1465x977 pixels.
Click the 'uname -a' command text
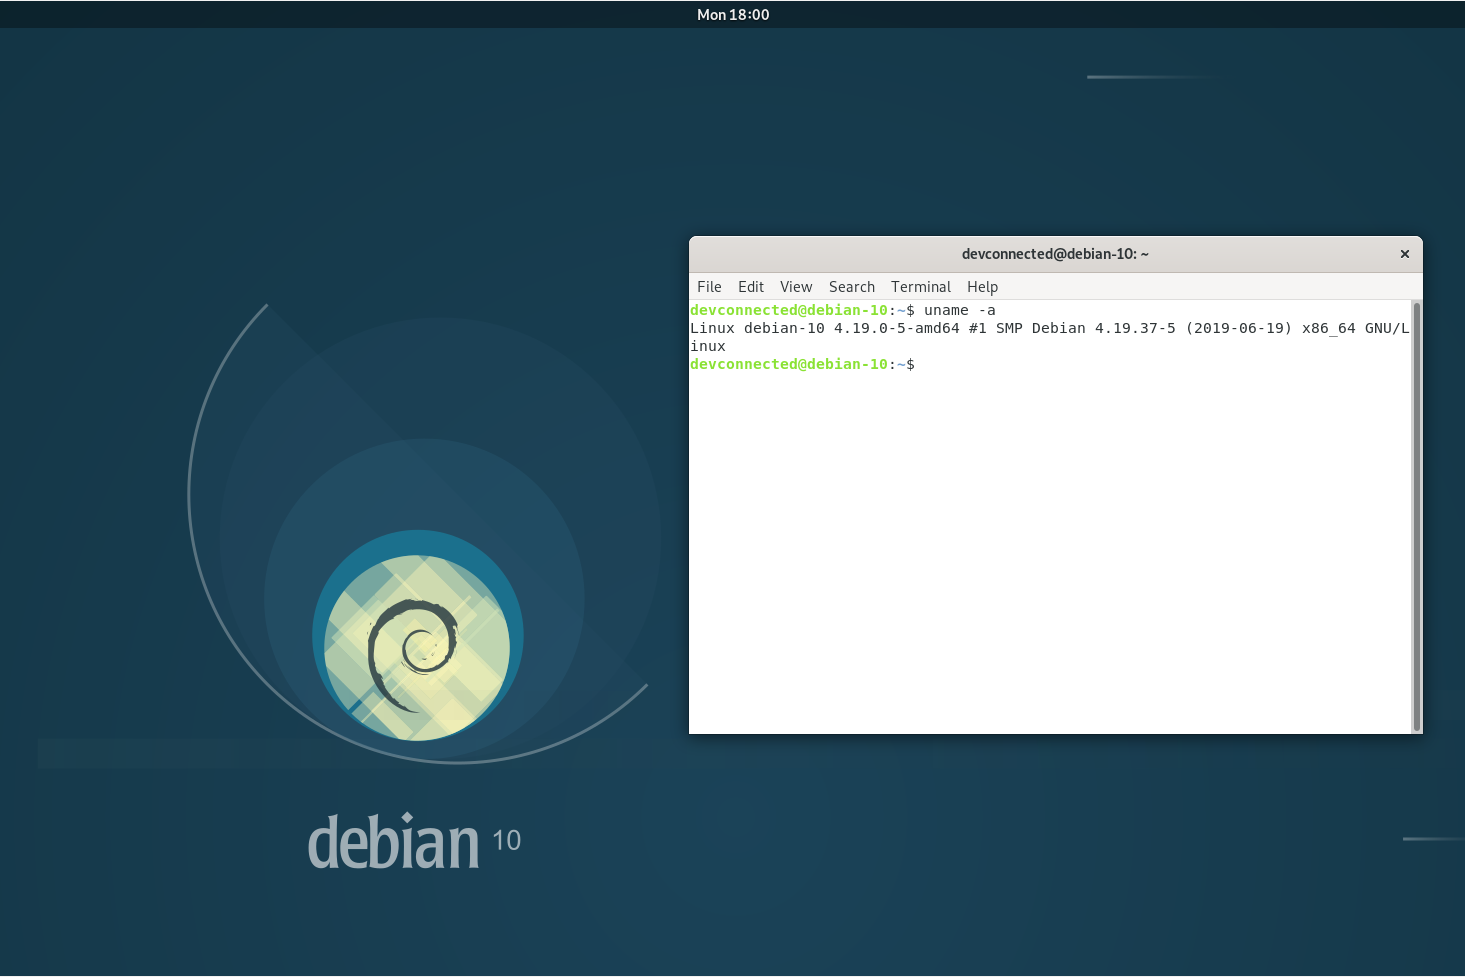pos(960,310)
